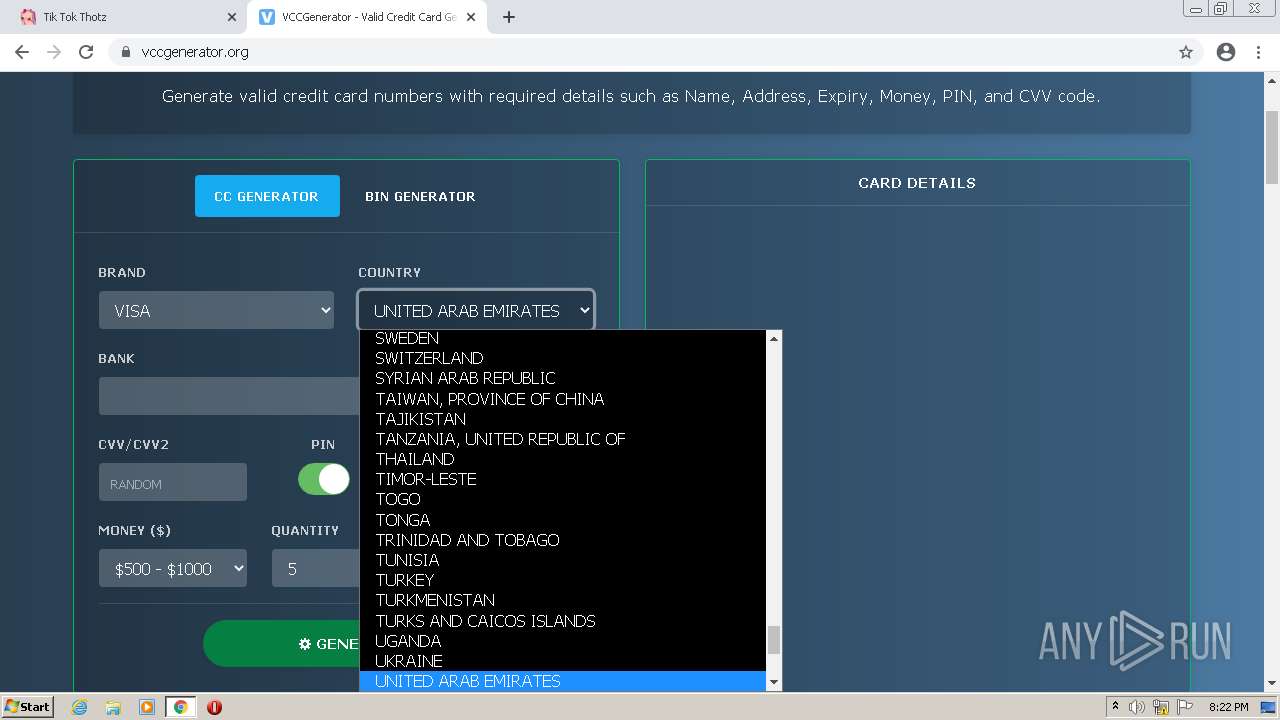Pick TANZANIA, UNITED REPUBLIC OF option
1280x720 pixels.
coord(563,438)
